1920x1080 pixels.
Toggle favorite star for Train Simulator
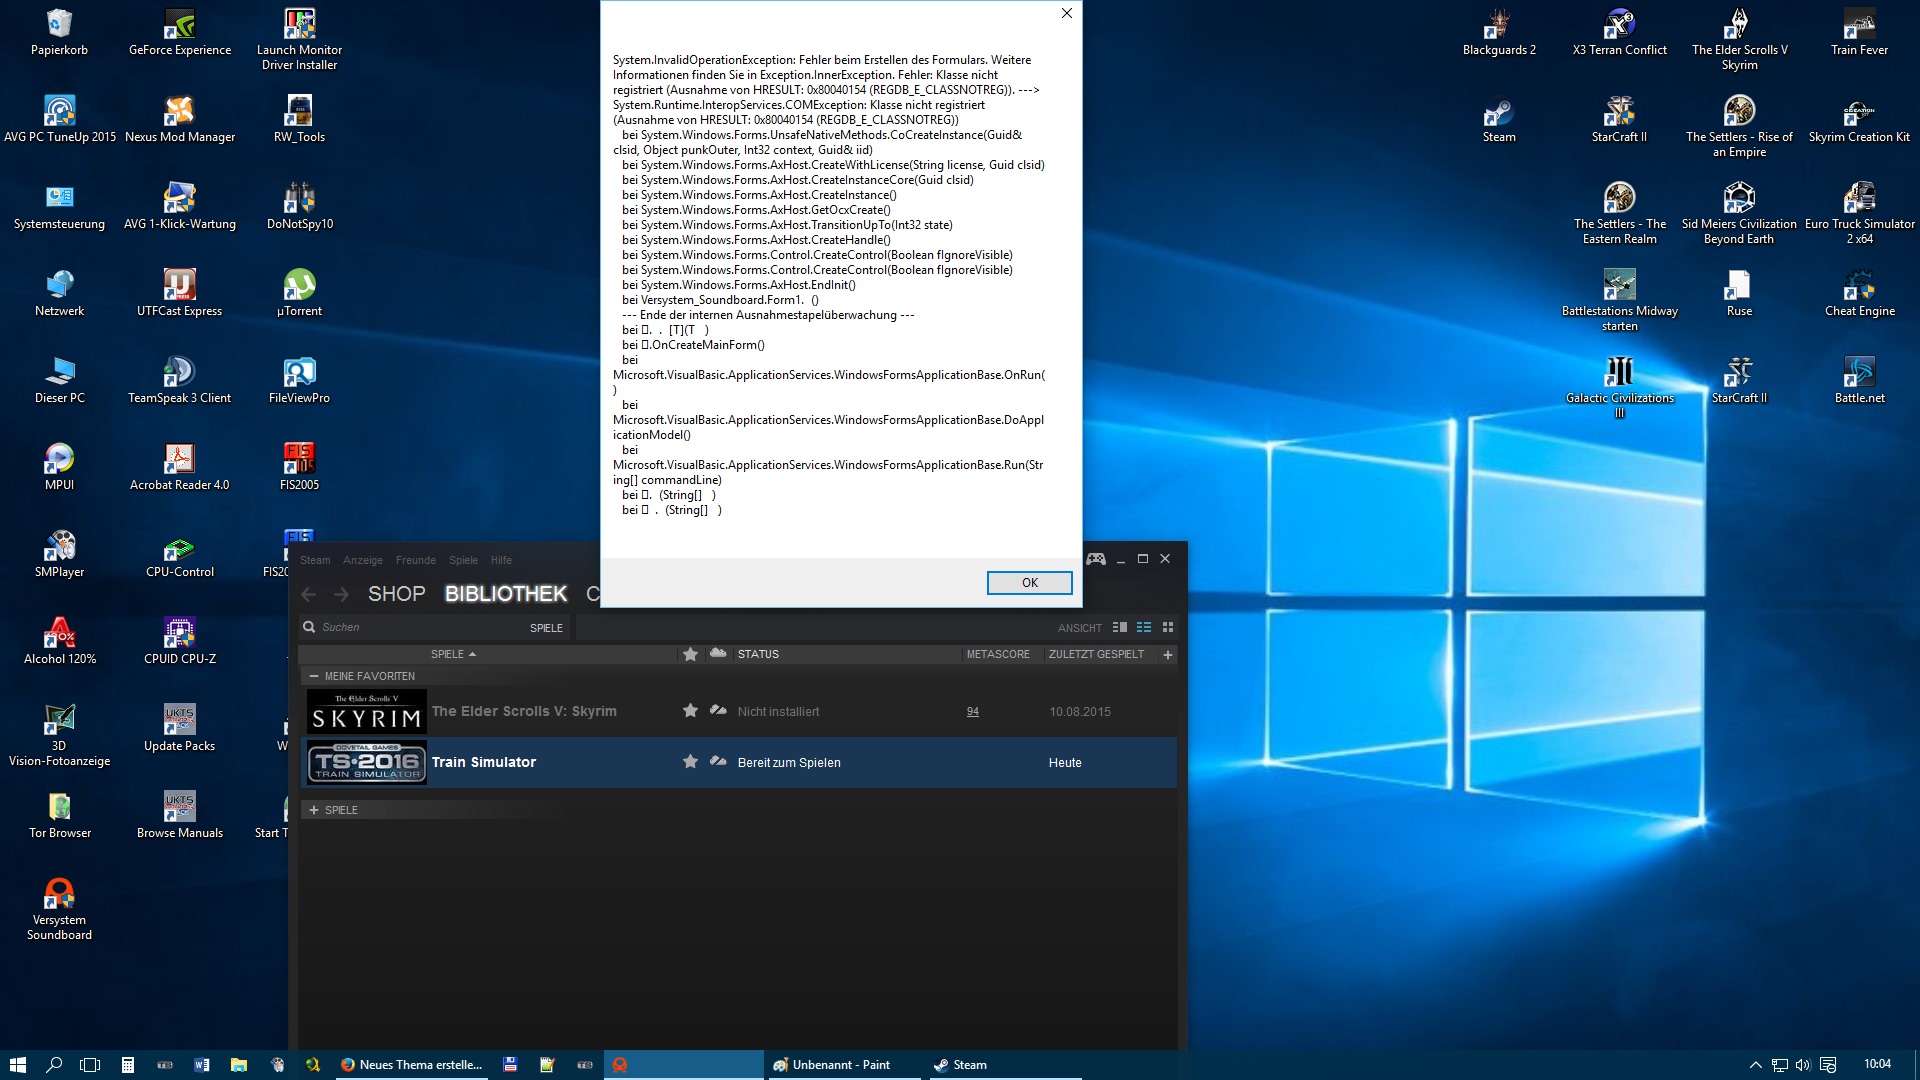690,762
